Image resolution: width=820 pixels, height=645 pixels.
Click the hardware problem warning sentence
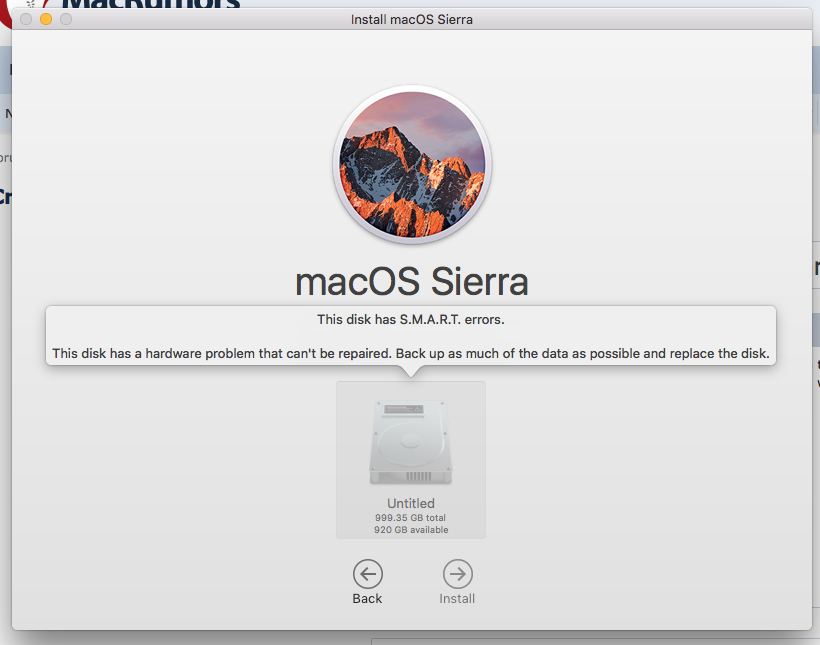pos(411,354)
